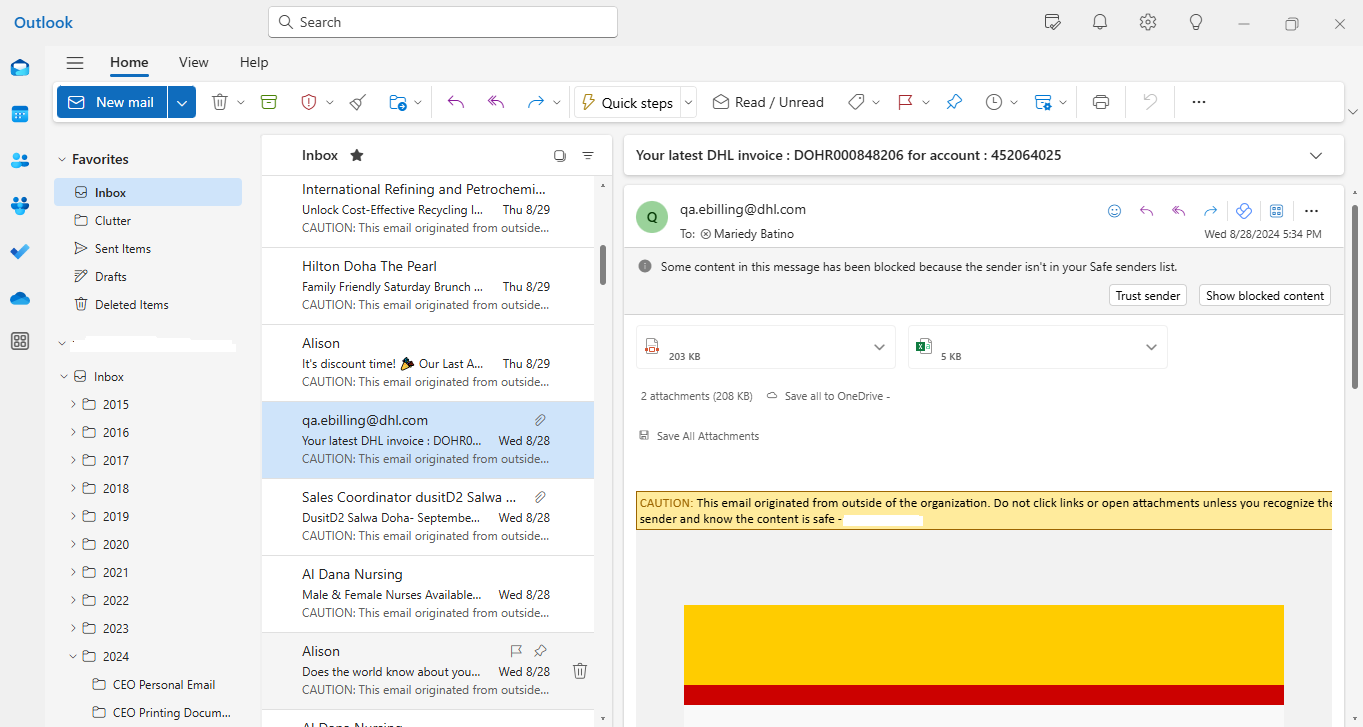Open the My Day notes icon in the title bar
Image resolution: width=1363 pixels, height=727 pixels.
(x=1052, y=22)
